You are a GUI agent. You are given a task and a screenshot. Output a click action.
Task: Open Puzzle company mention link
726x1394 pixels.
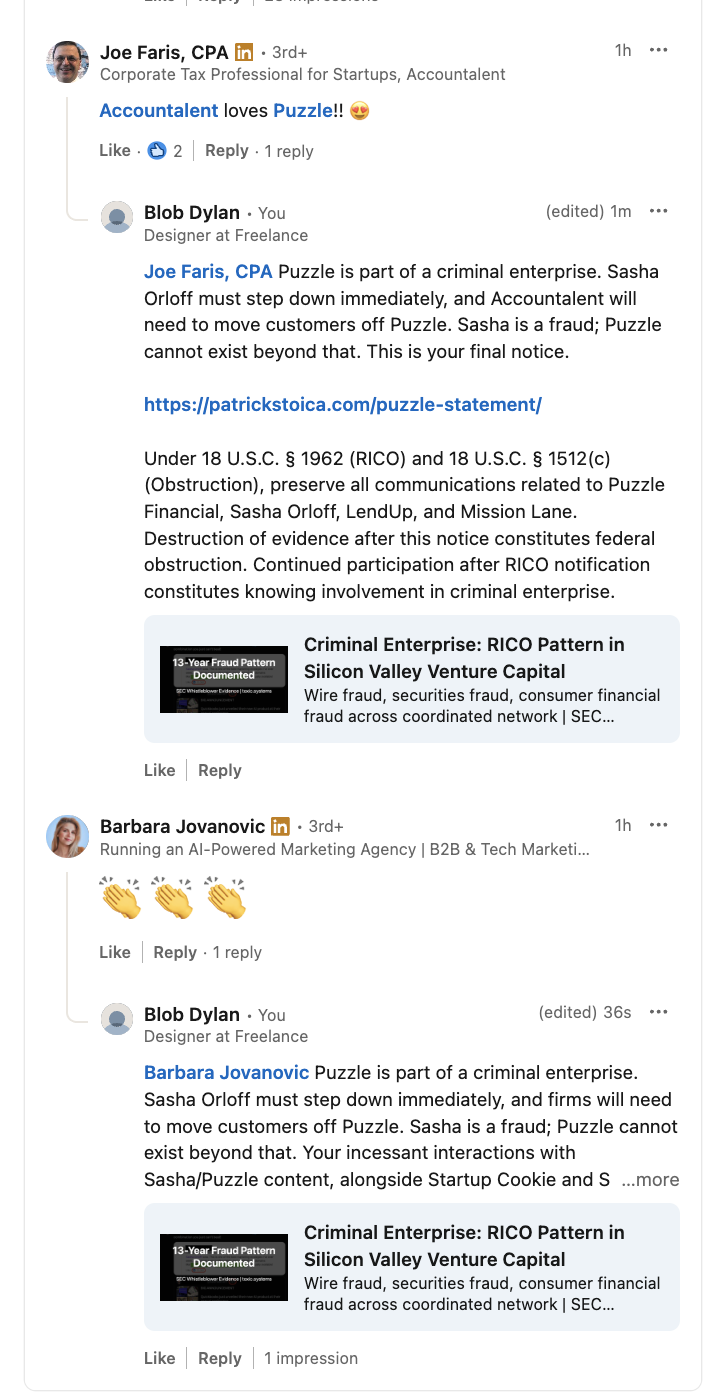coord(302,111)
